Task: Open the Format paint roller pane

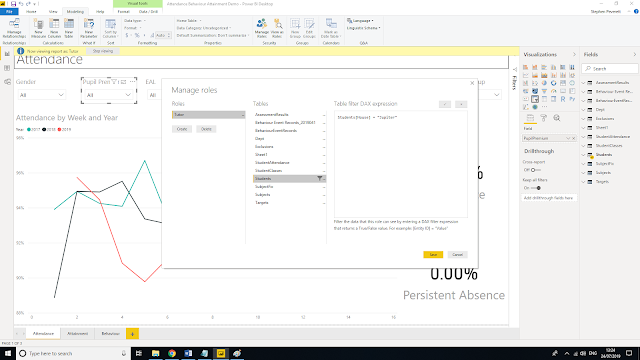Action: pyautogui.click(x=543, y=118)
